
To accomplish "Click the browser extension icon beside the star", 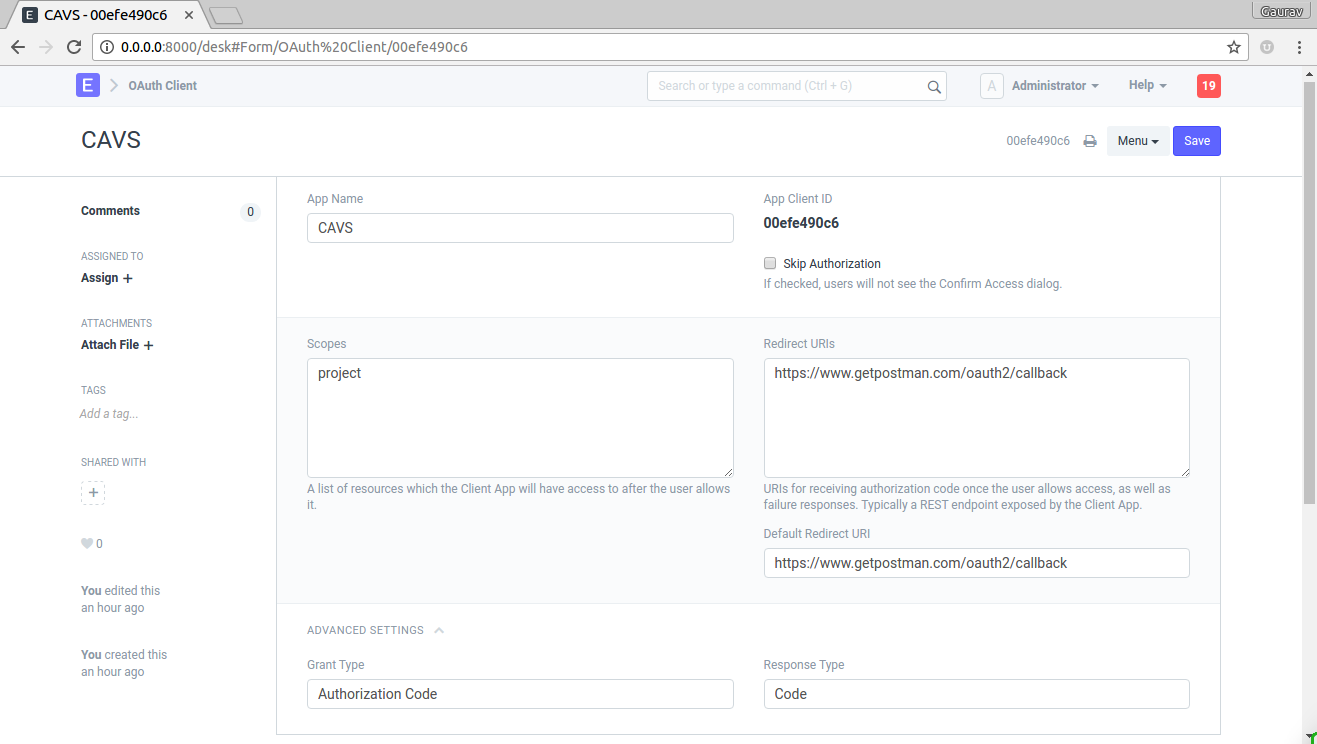I will click(1267, 47).
